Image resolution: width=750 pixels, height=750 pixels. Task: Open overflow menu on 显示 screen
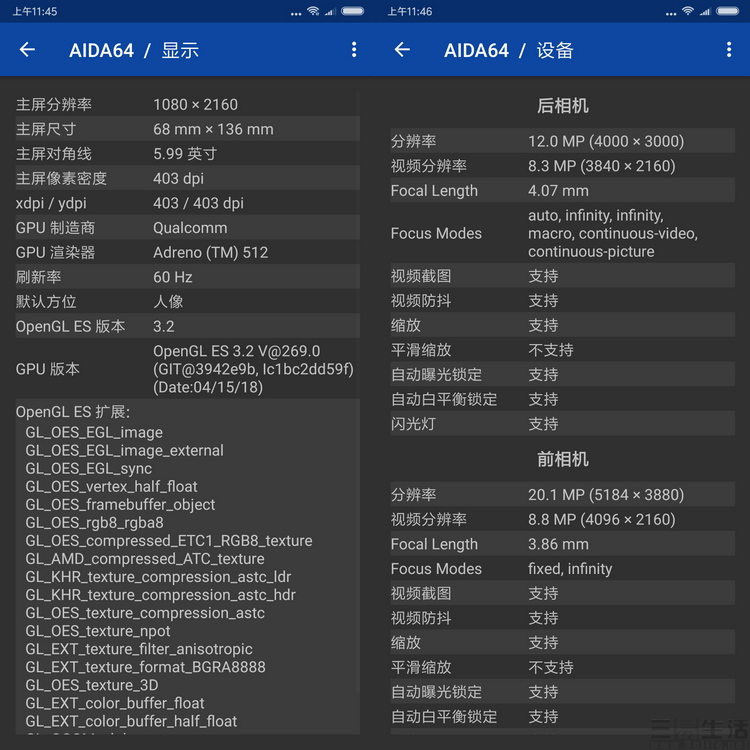(x=354, y=49)
